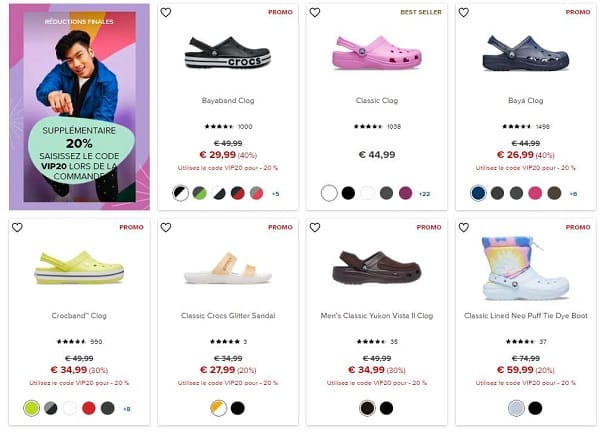Image resolution: width=600 pixels, height=432 pixels.
Task: Show additional Crocband Clog colors
Action: [x=127, y=409]
